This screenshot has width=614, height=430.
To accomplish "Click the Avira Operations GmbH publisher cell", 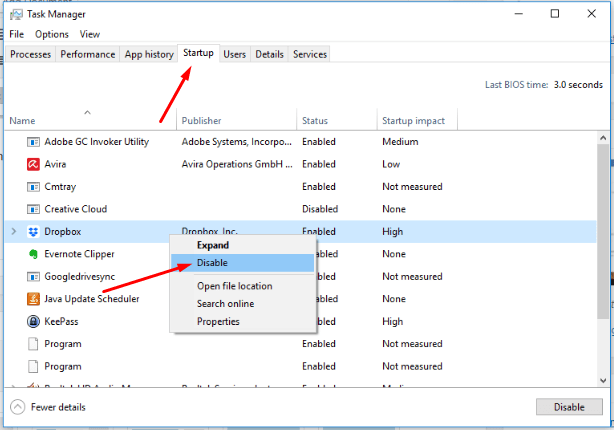I will [x=237, y=164].
